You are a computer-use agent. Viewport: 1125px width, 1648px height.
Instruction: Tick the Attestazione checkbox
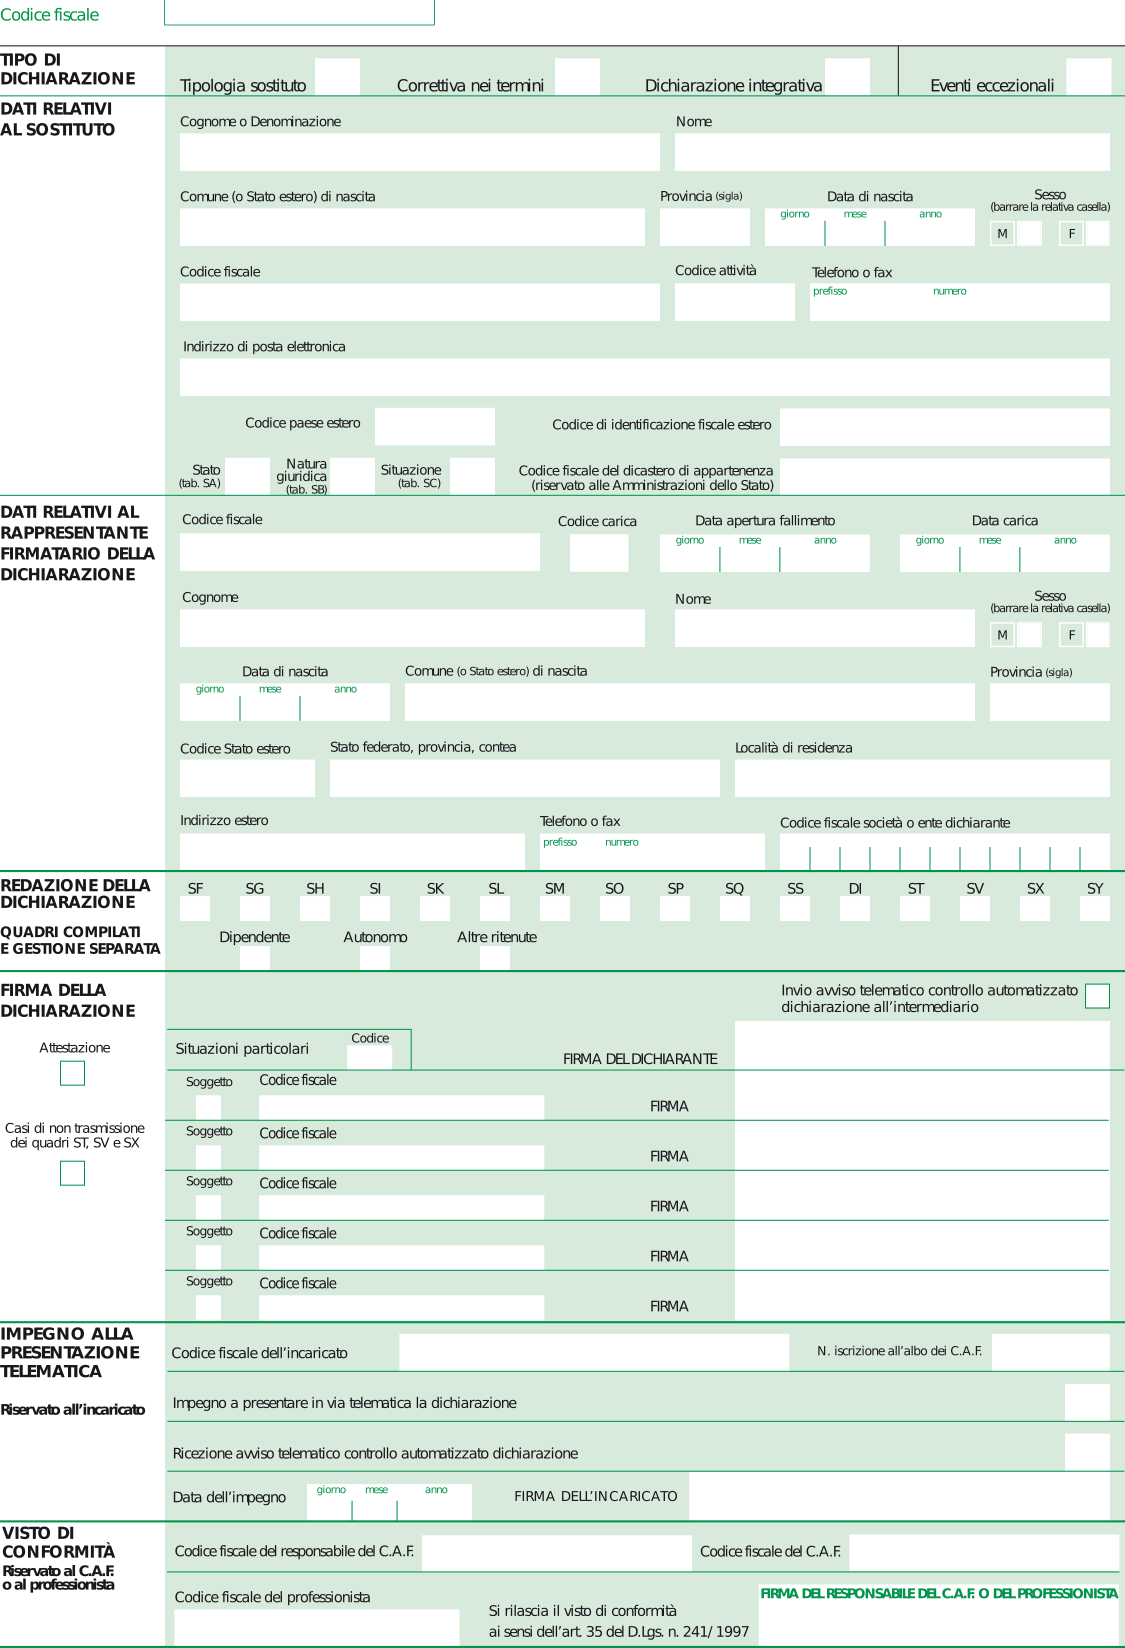tap(72, 1073)
